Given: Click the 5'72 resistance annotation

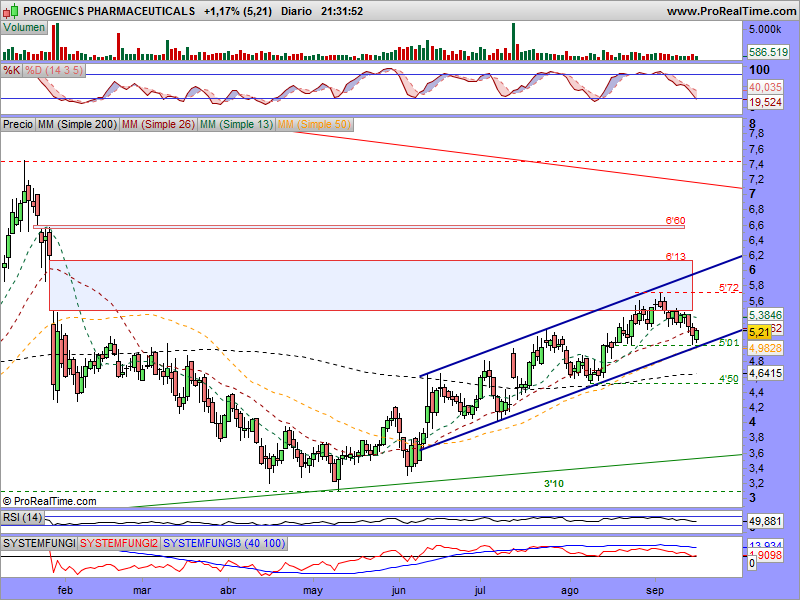Looking at the screenshot, I should coord(729,288).
